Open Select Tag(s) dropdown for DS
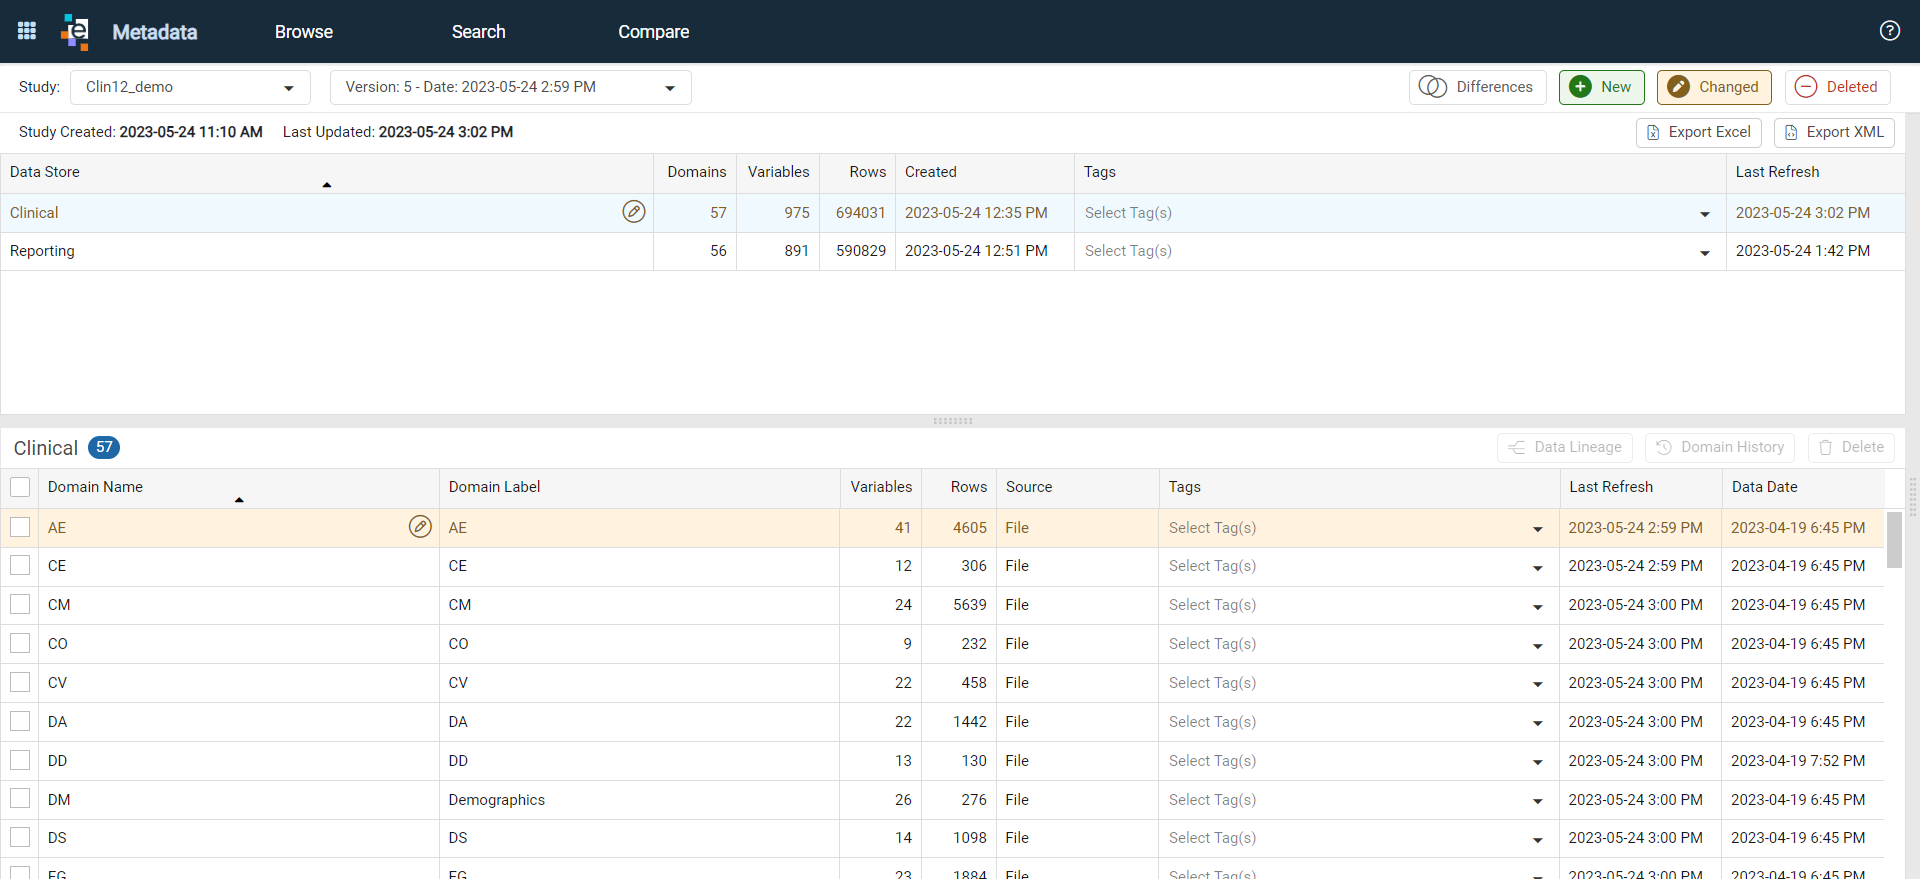Screen dimensions: 1920x879 pos(1357,838)
